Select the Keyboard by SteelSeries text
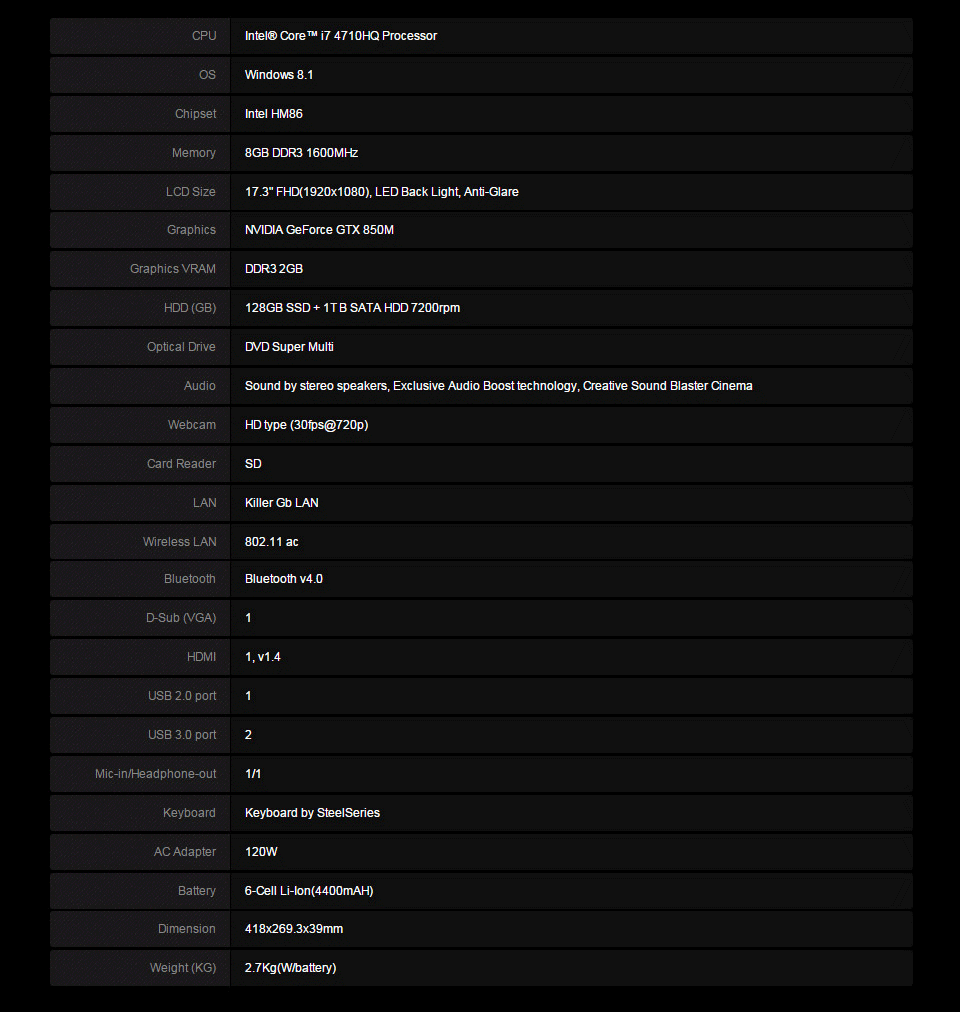The width and height of the screenshot is (960, 1012). (x=312, y=813)
